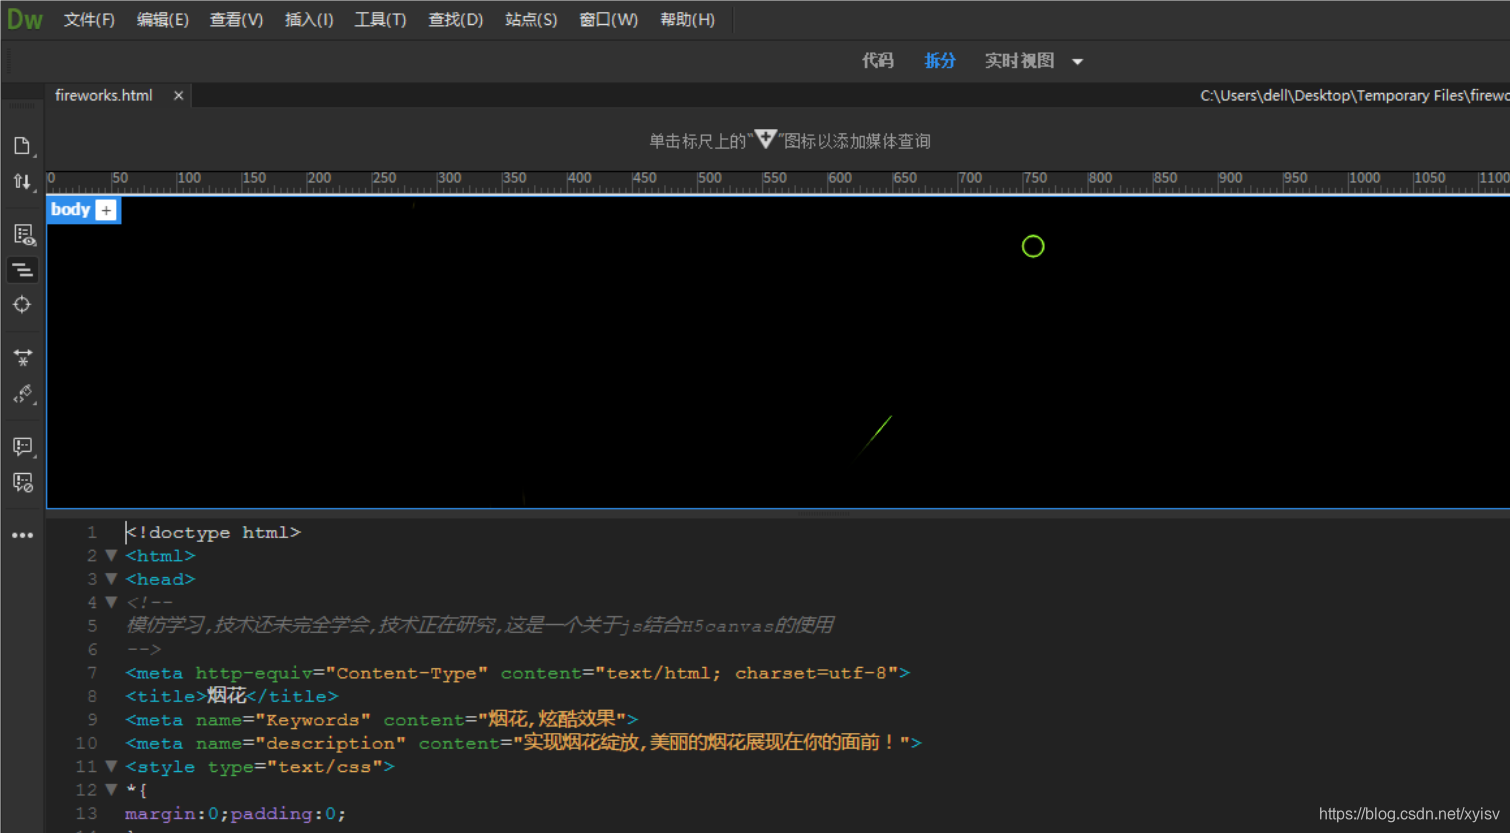Click line number 9 in gutter
Screen dimensions: 1510x833
[x=92, y=720]
